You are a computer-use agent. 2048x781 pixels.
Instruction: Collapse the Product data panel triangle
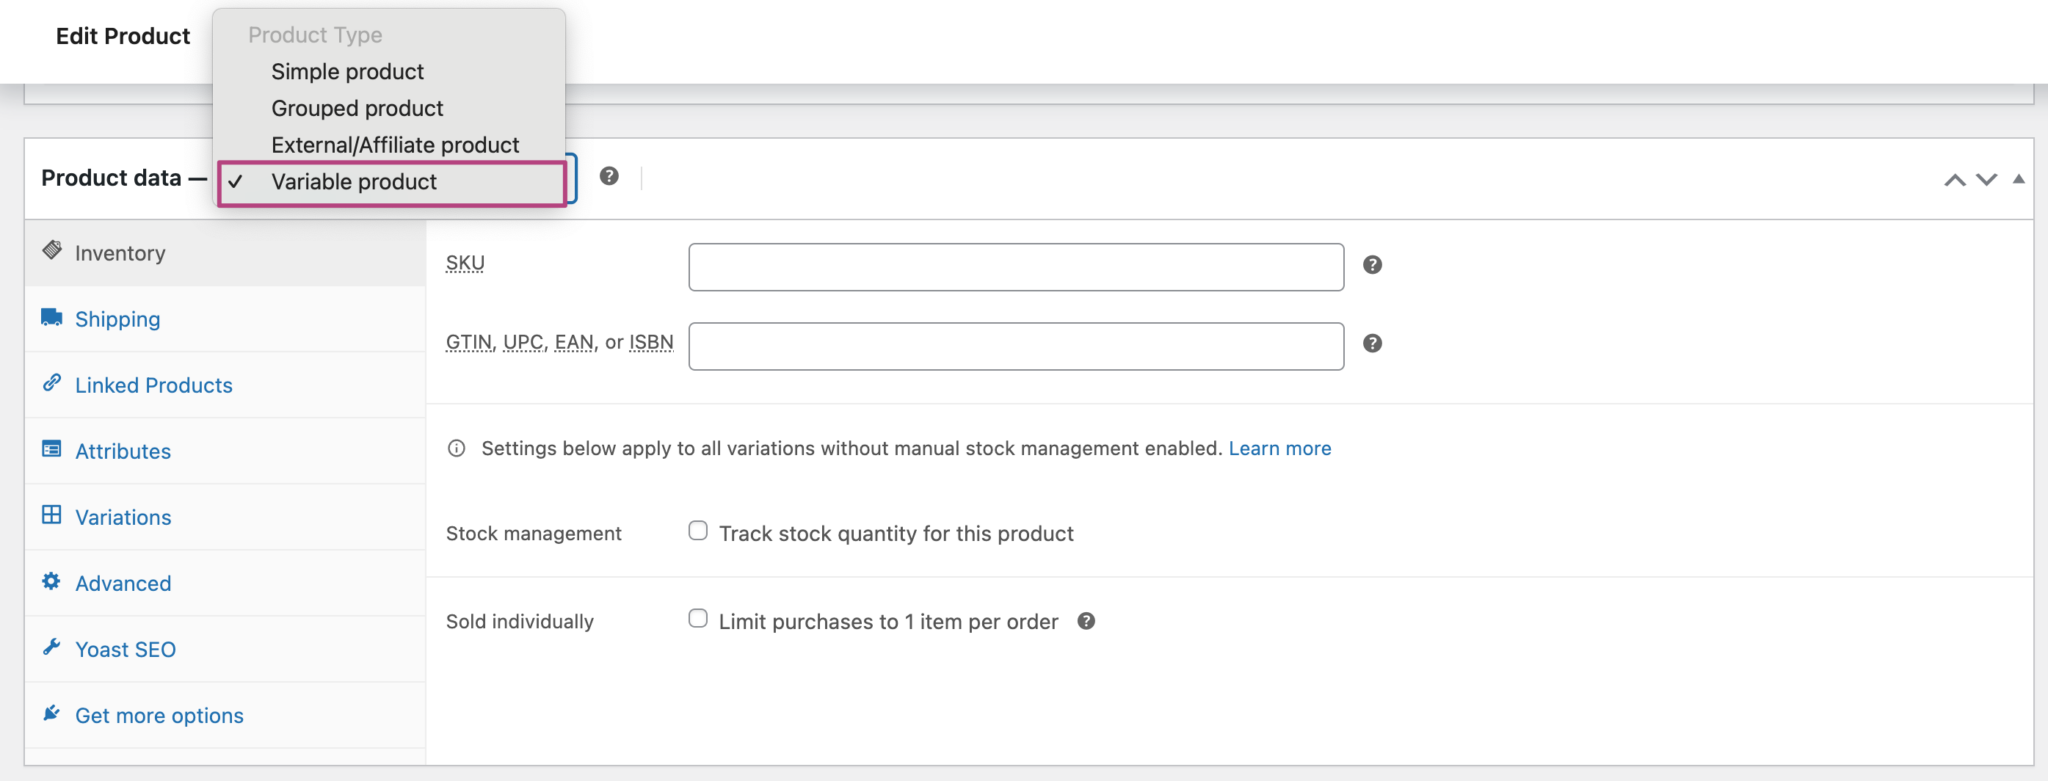[x=2018, y=179]
